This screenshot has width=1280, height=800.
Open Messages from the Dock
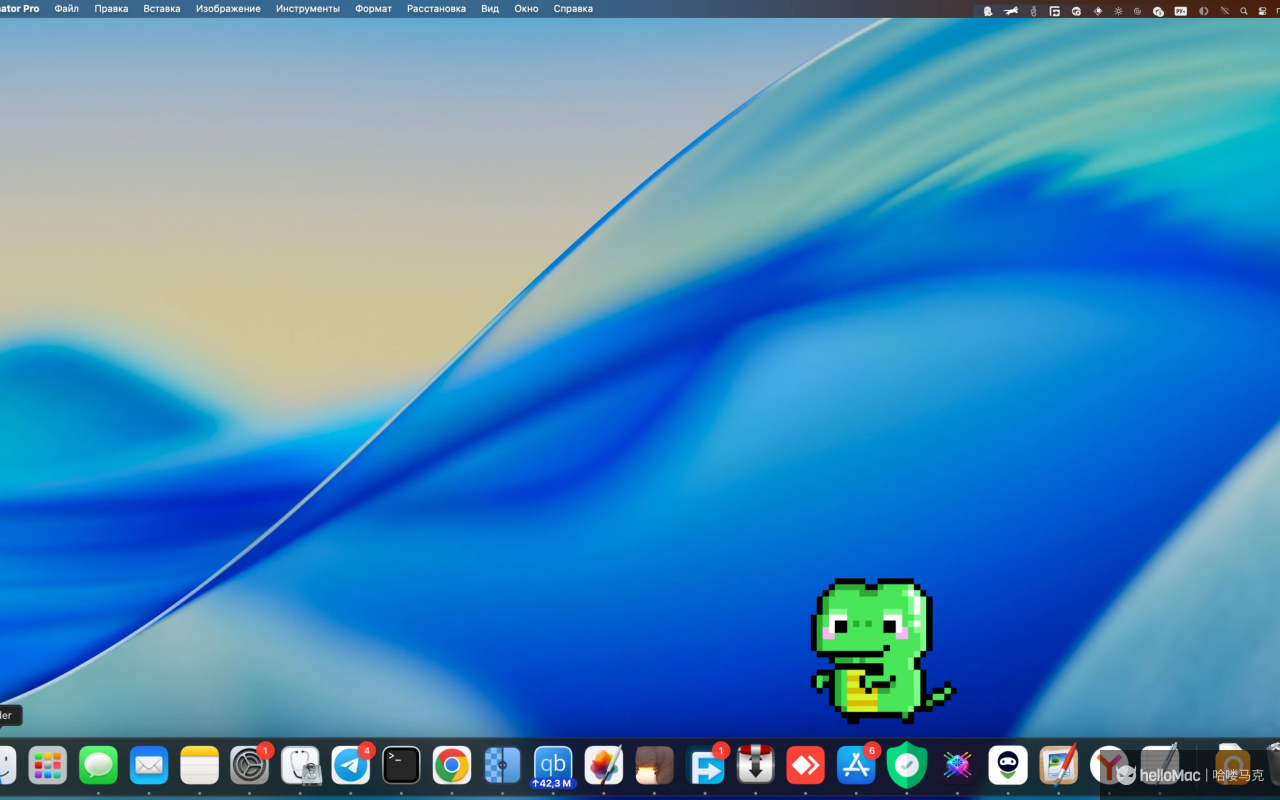click(x=98, y=766)
